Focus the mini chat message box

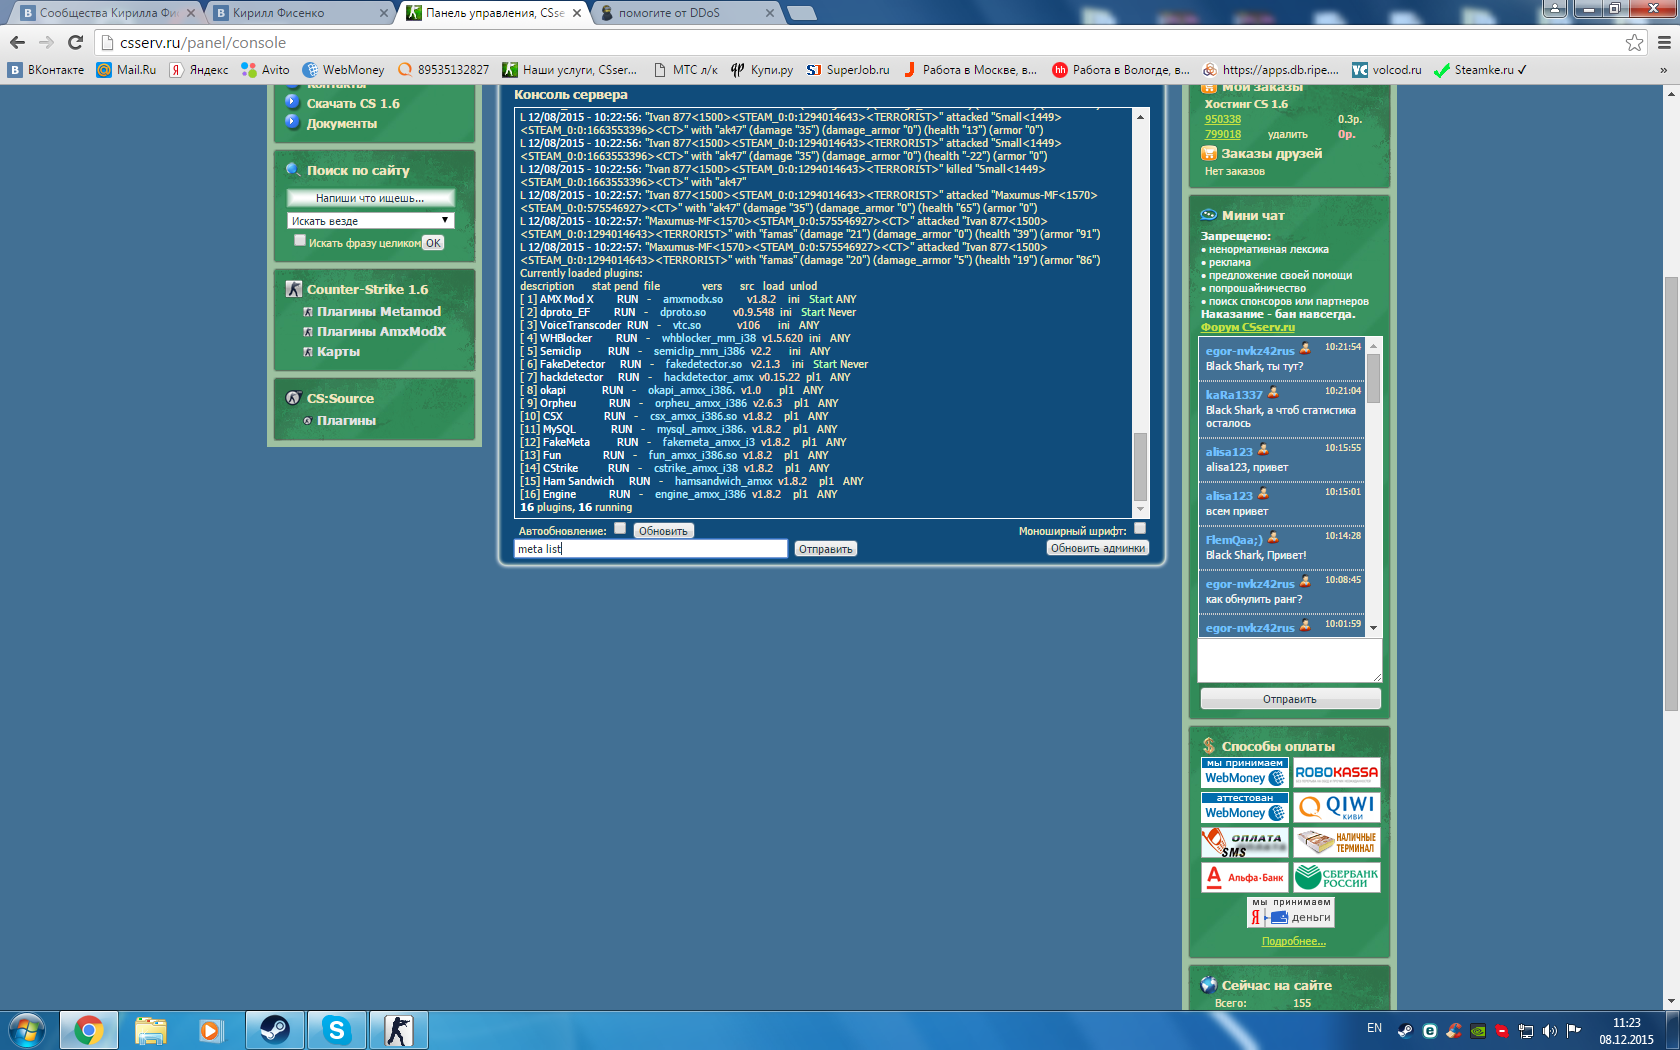point(1290,661)
